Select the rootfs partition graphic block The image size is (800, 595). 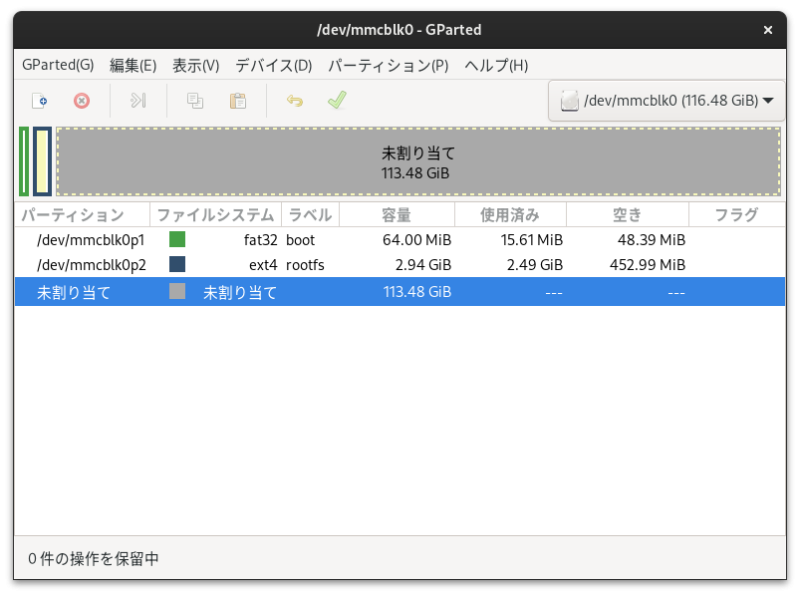pos(42,161)
